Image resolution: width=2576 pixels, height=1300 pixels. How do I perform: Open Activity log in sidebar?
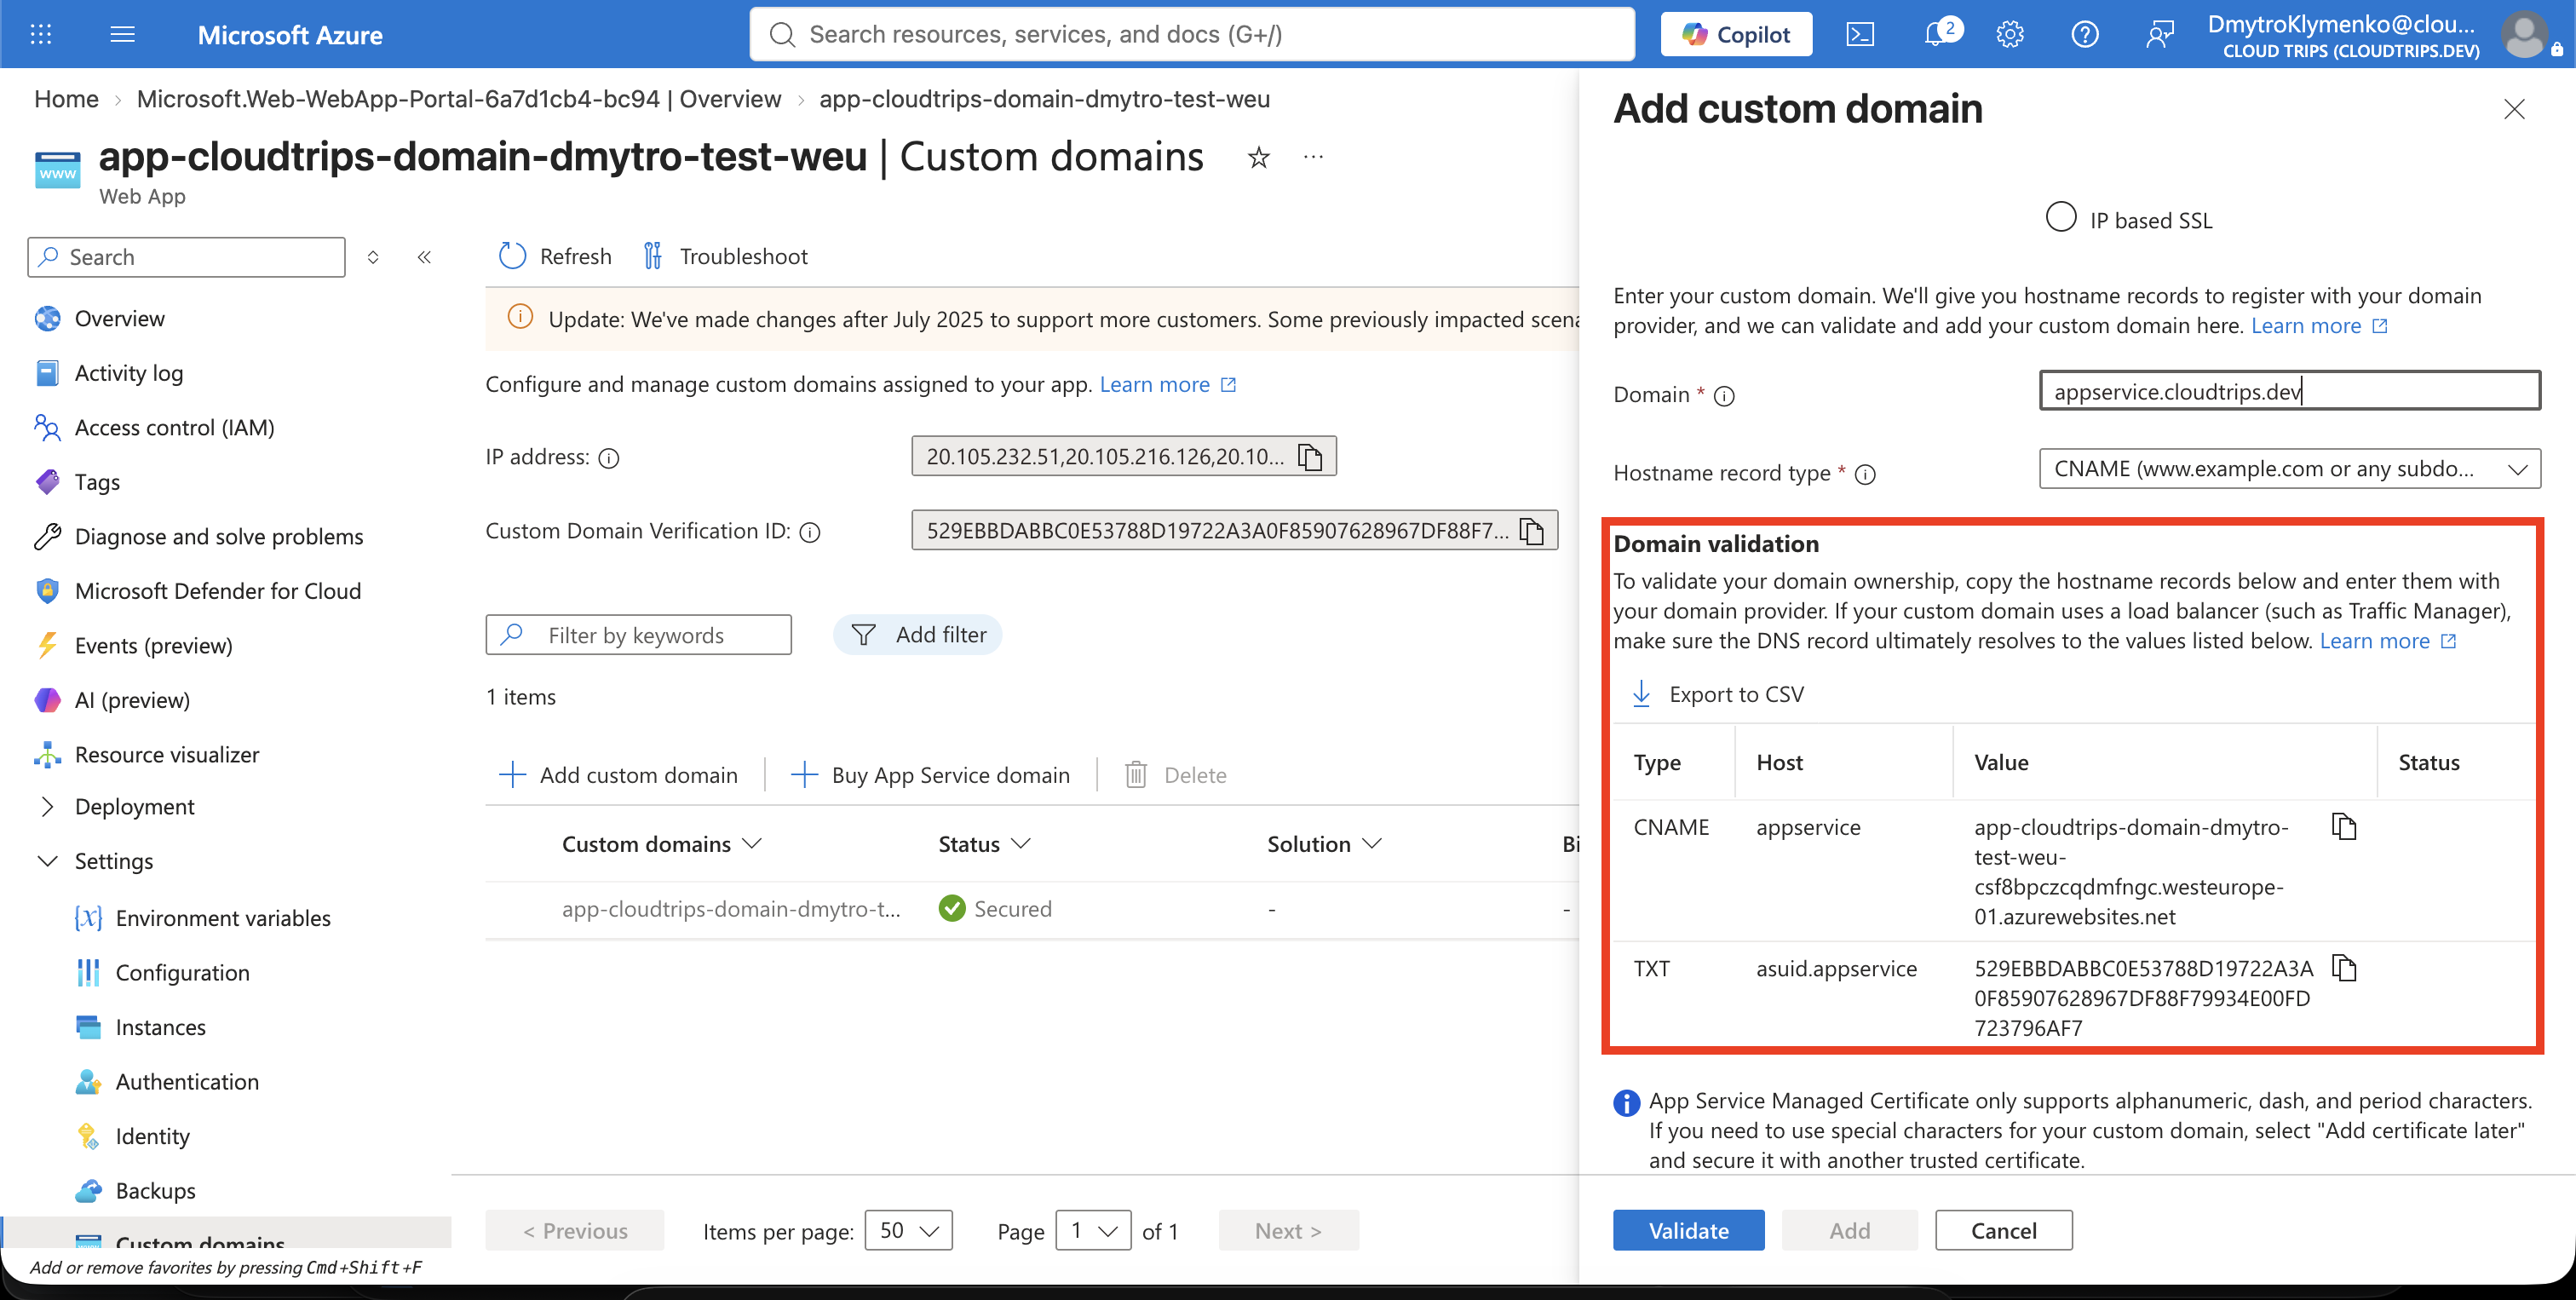pyautogui.click(x=129, y=373)
